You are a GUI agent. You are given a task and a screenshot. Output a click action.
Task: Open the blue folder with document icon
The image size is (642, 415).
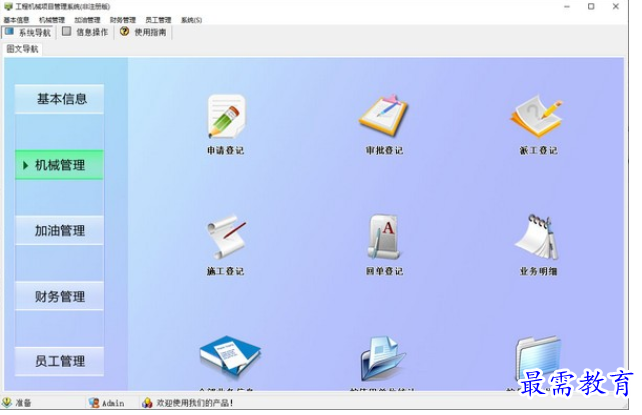tap(383, 359)
